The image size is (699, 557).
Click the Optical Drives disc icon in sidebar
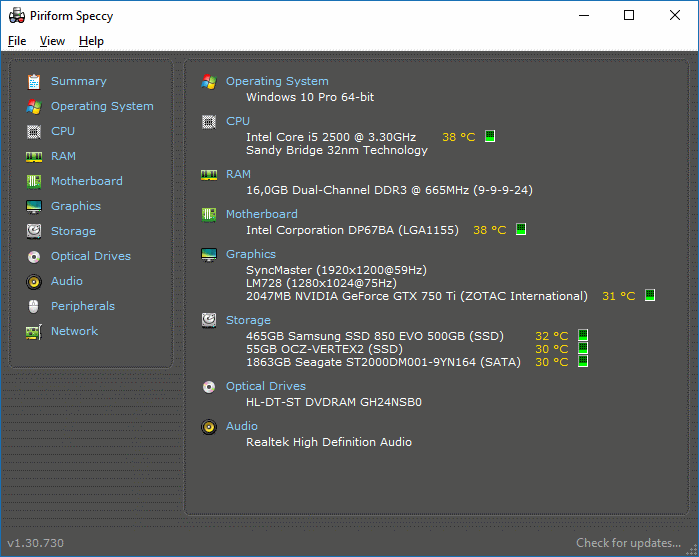(x=34, y=256)
